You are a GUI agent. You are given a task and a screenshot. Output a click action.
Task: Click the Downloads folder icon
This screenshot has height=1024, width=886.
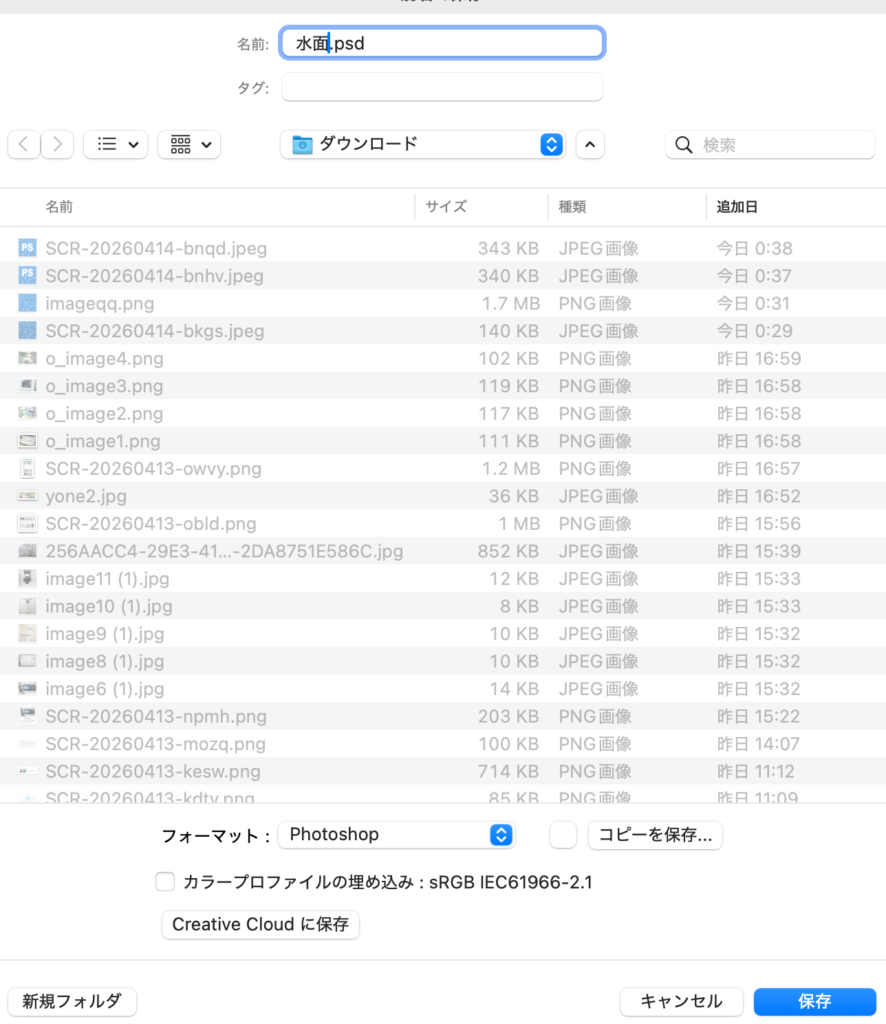tap(302, 145)
